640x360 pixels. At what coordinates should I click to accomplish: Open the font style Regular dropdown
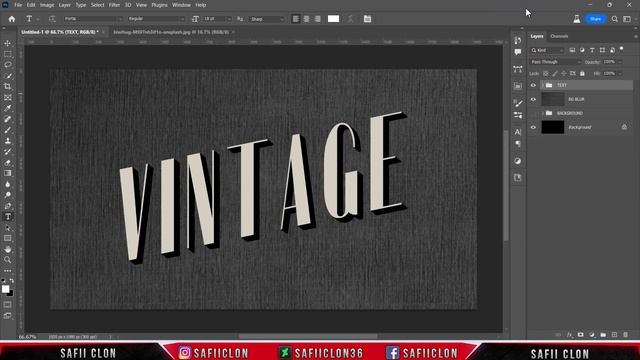(156, 19)
